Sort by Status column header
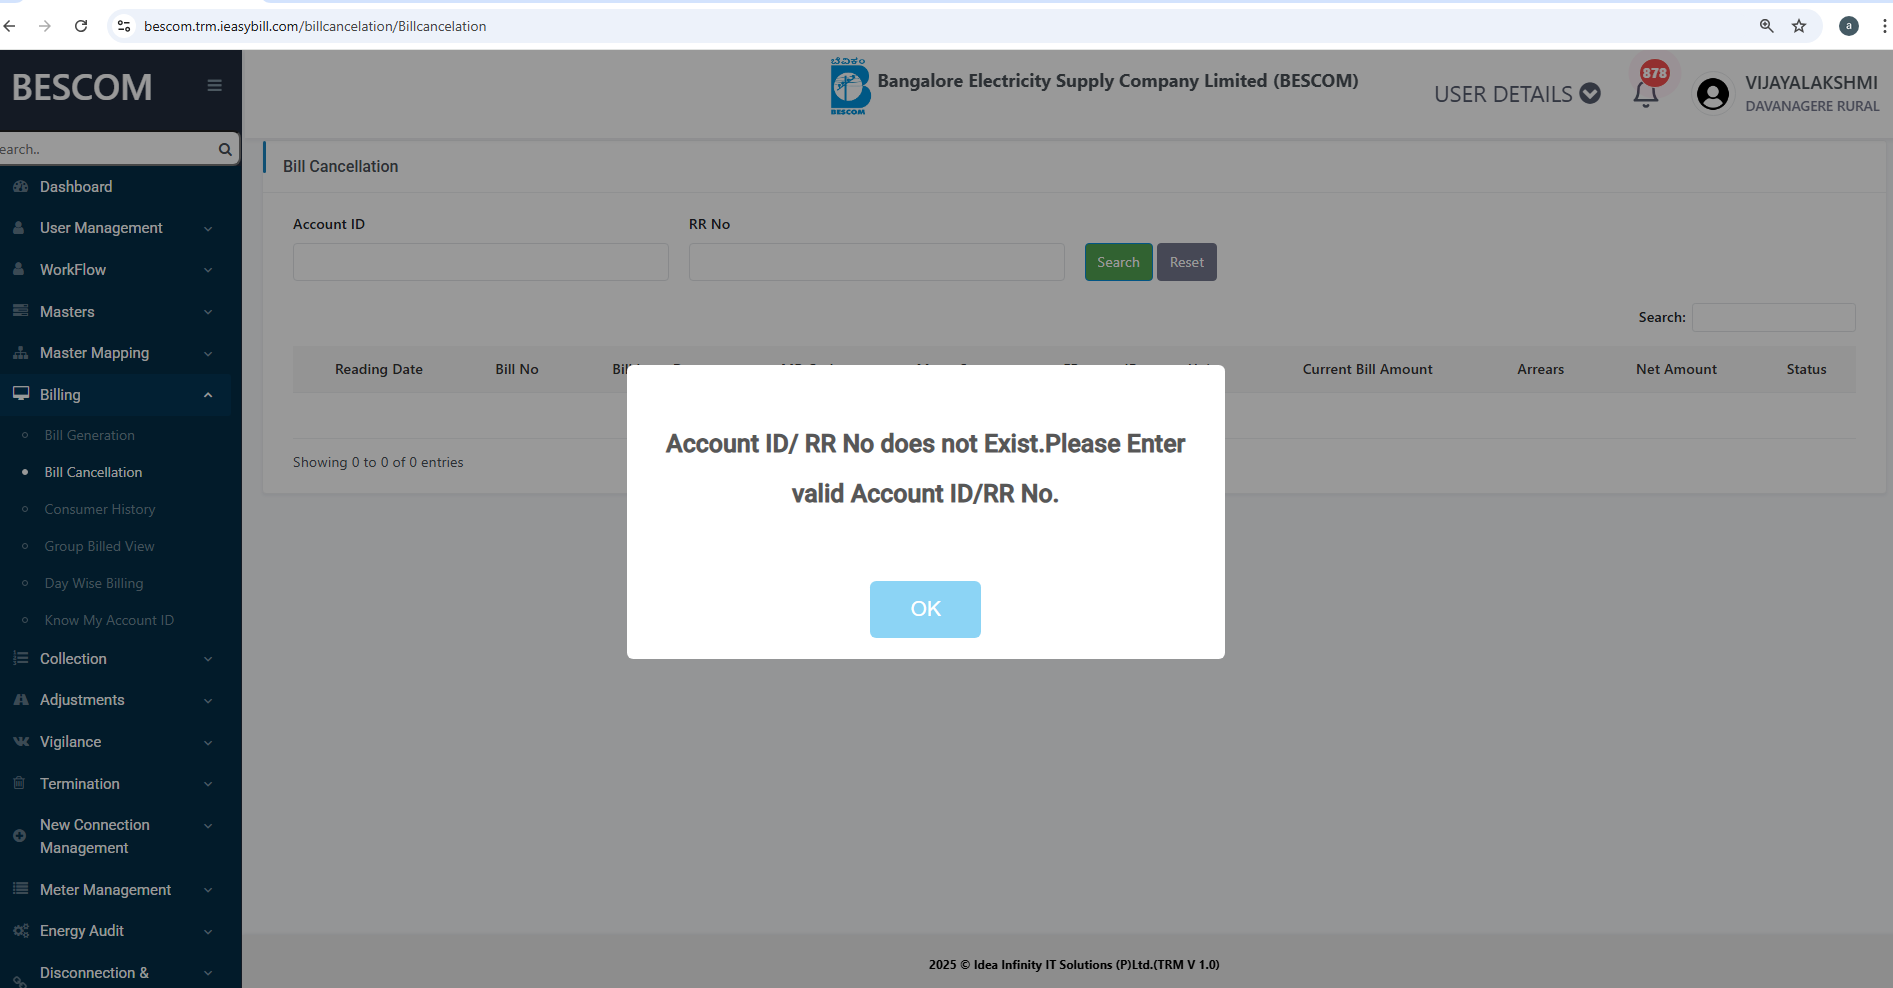This screenshot has height=988, width=1893. pyautogui.click(x=1806, y=369)
